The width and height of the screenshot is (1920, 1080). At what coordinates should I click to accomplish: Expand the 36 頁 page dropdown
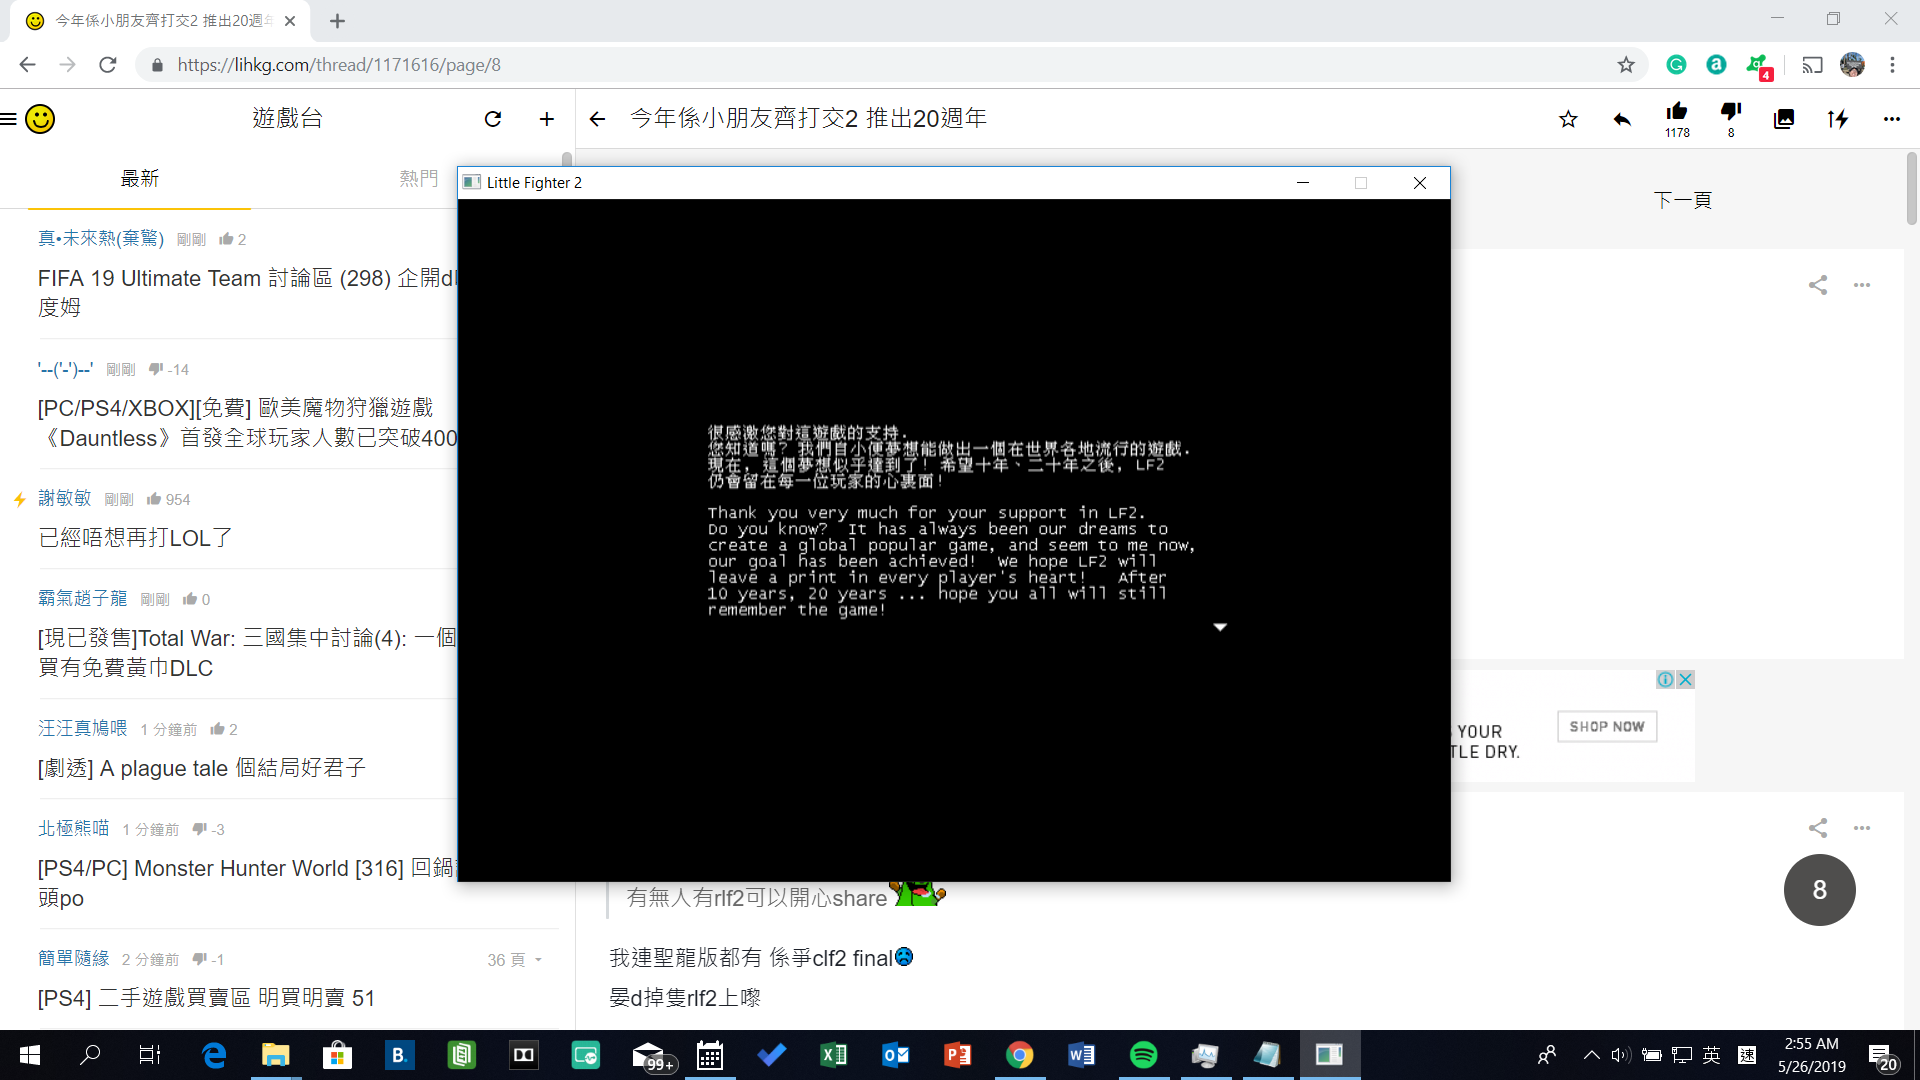coord(515,960)
